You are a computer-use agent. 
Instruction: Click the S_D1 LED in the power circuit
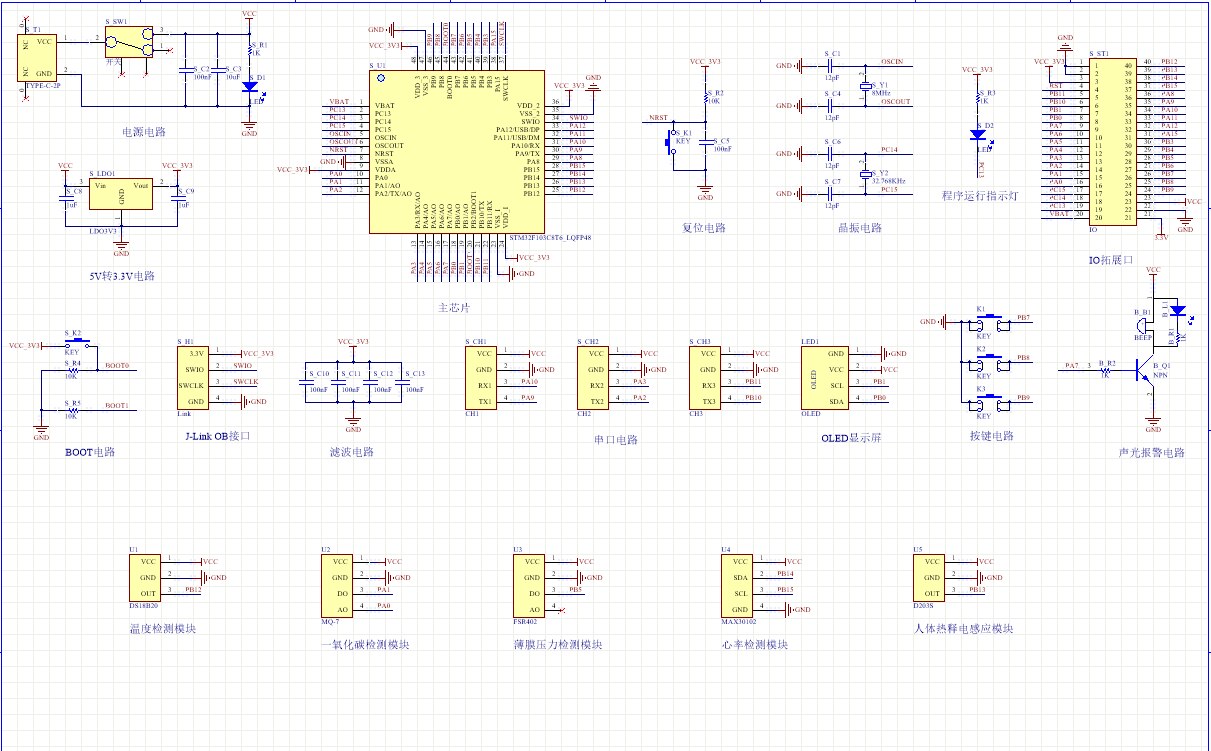249,87
